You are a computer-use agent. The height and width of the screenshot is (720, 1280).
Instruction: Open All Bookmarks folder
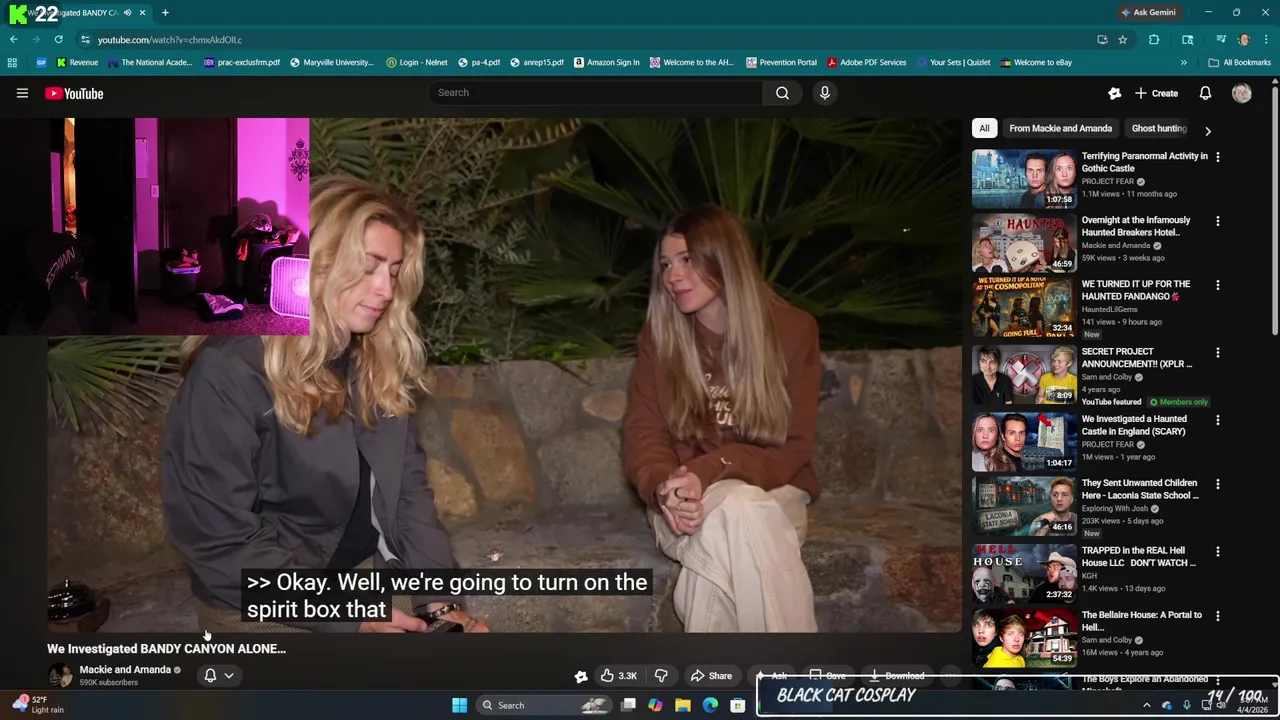coord(1240,62)
